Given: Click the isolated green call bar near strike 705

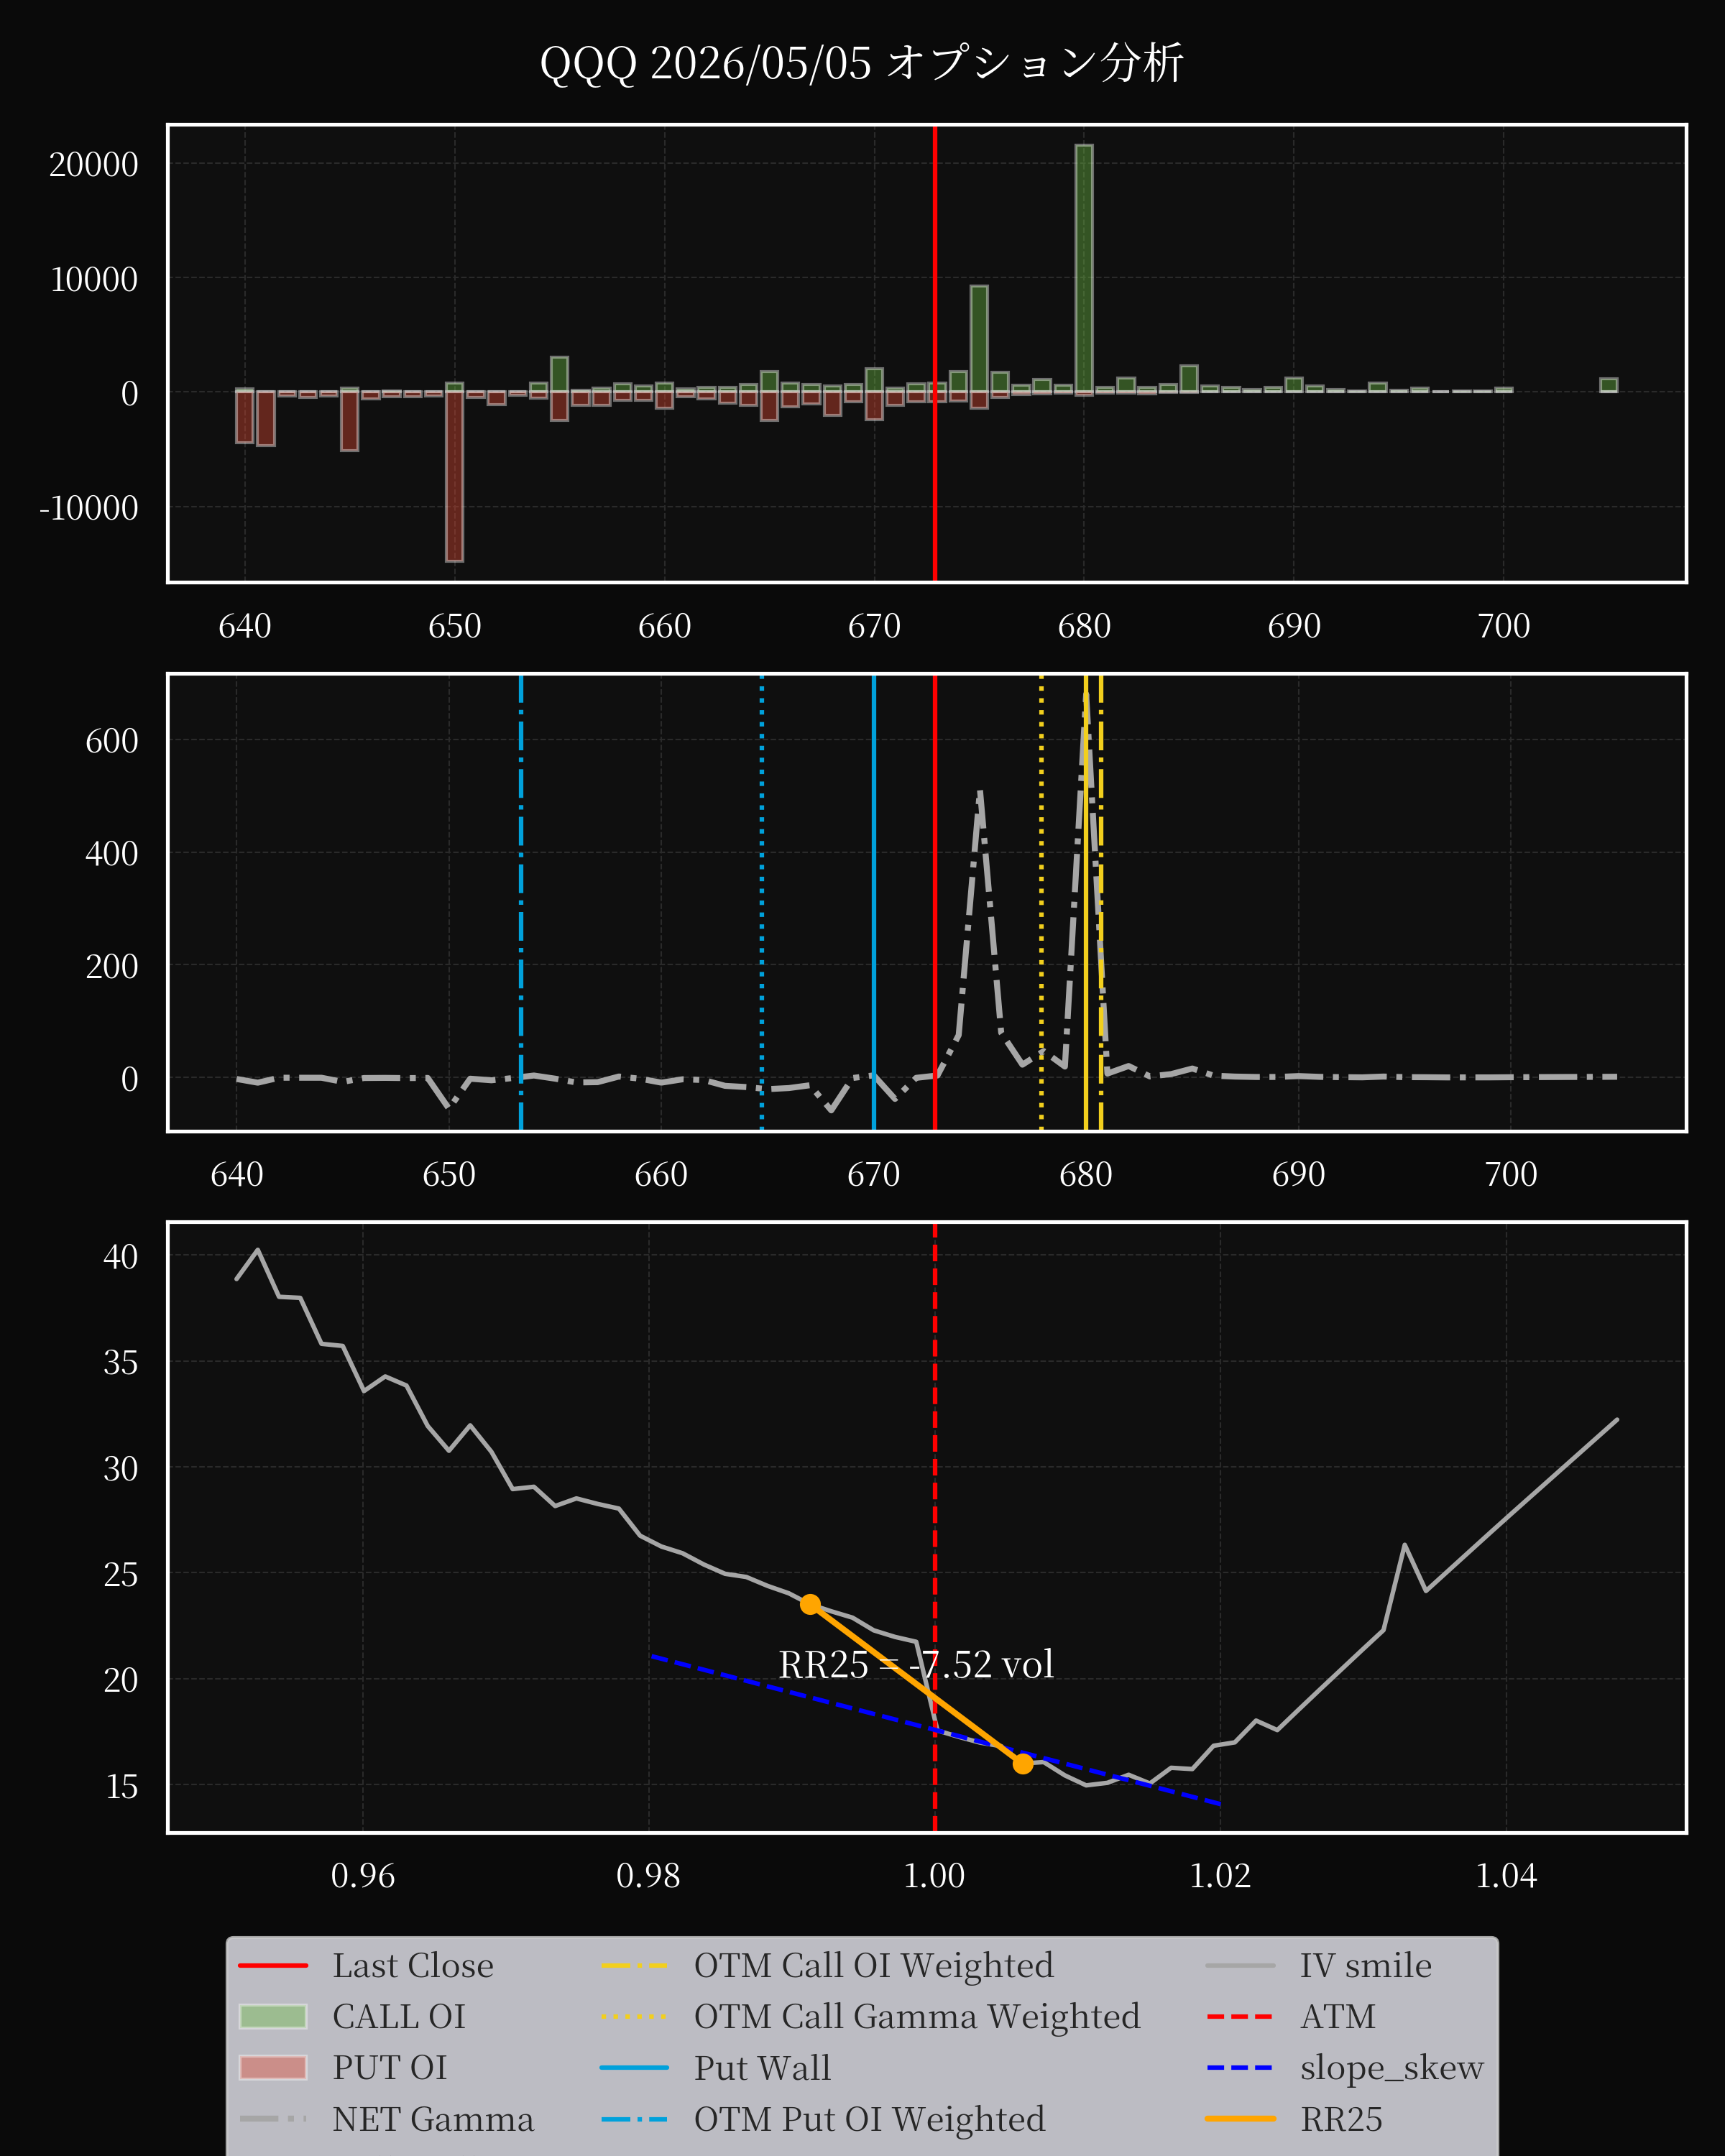Looking at the screenshot, I should click(1609, 385).
